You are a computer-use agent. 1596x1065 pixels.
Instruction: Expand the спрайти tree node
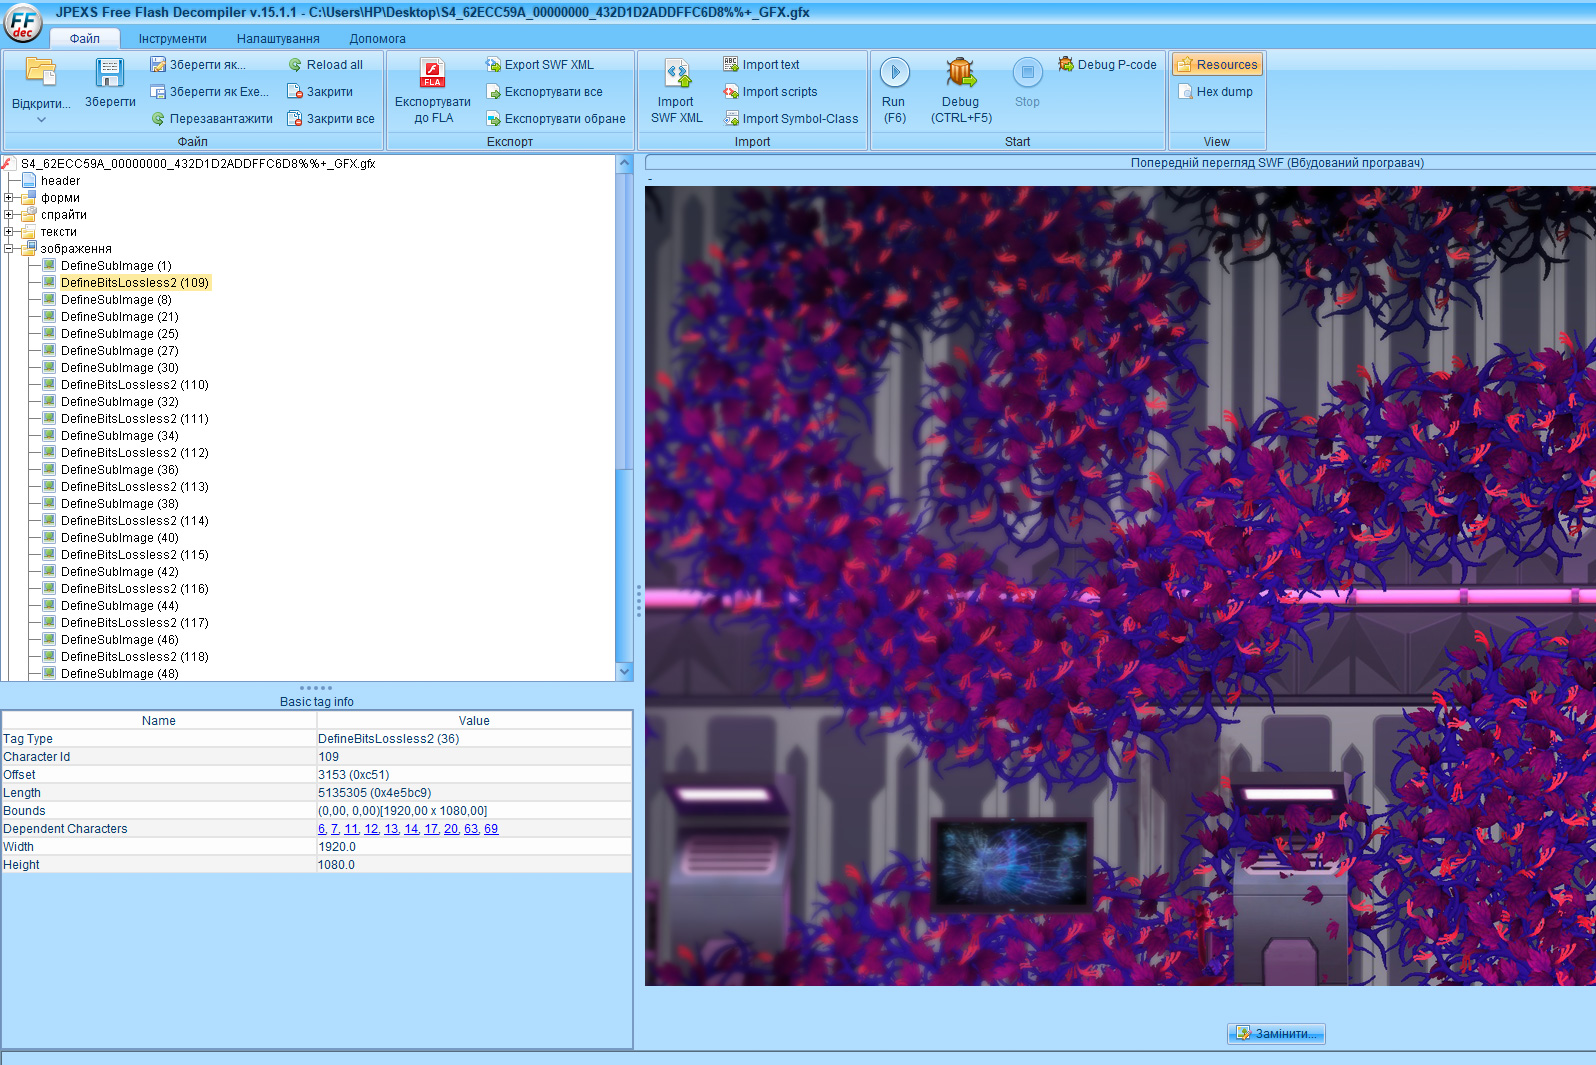pos(9,215)
